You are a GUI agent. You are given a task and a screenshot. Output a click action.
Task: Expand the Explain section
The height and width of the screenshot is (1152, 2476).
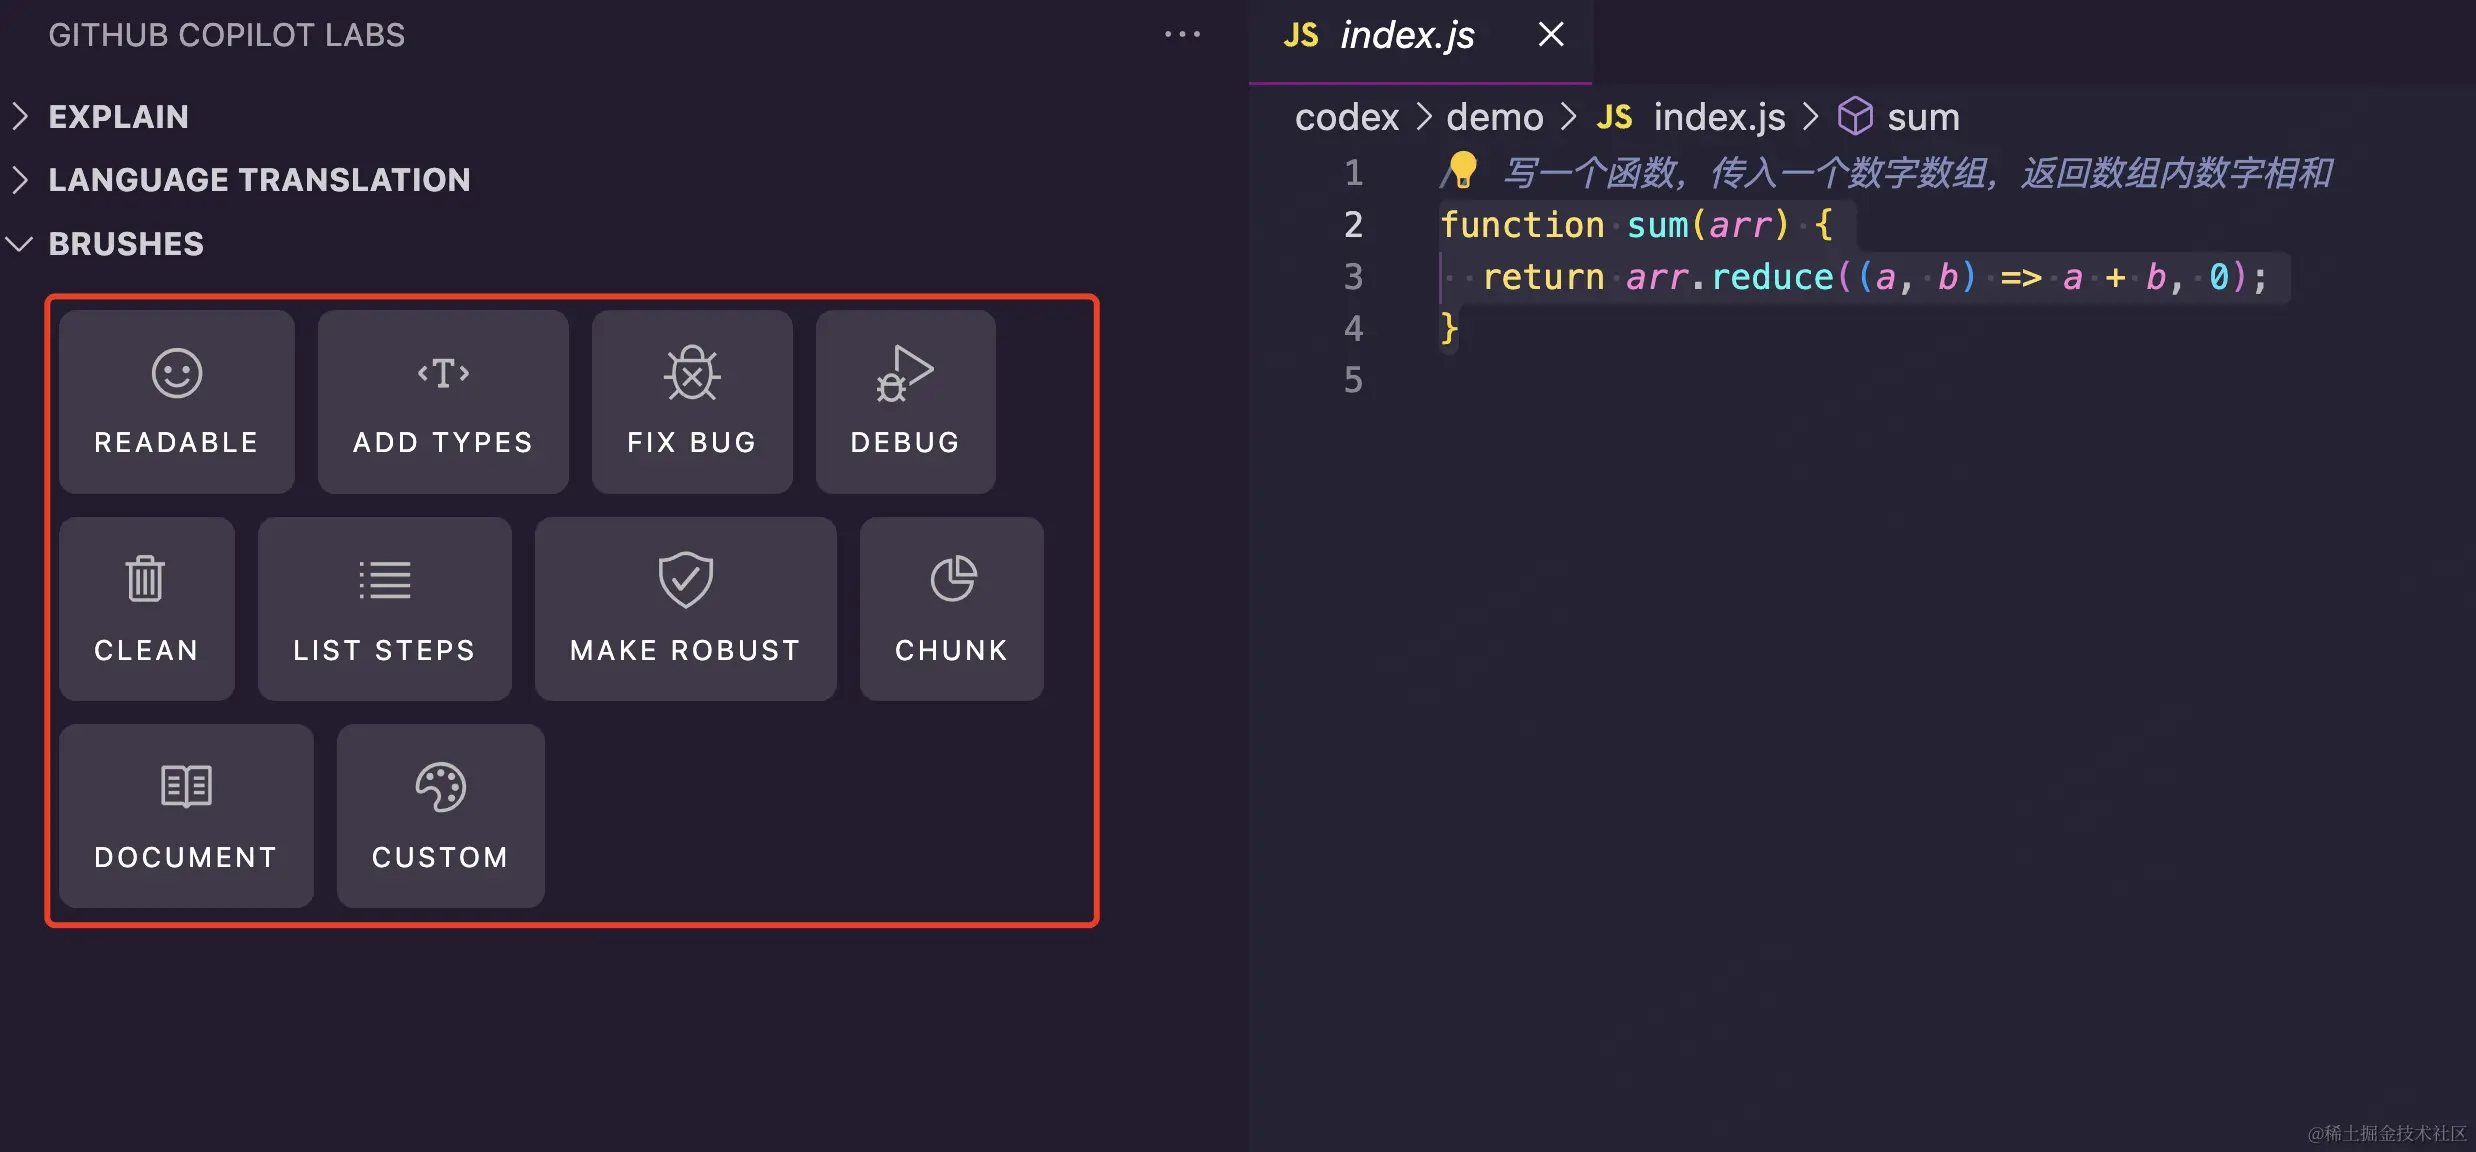118,117
